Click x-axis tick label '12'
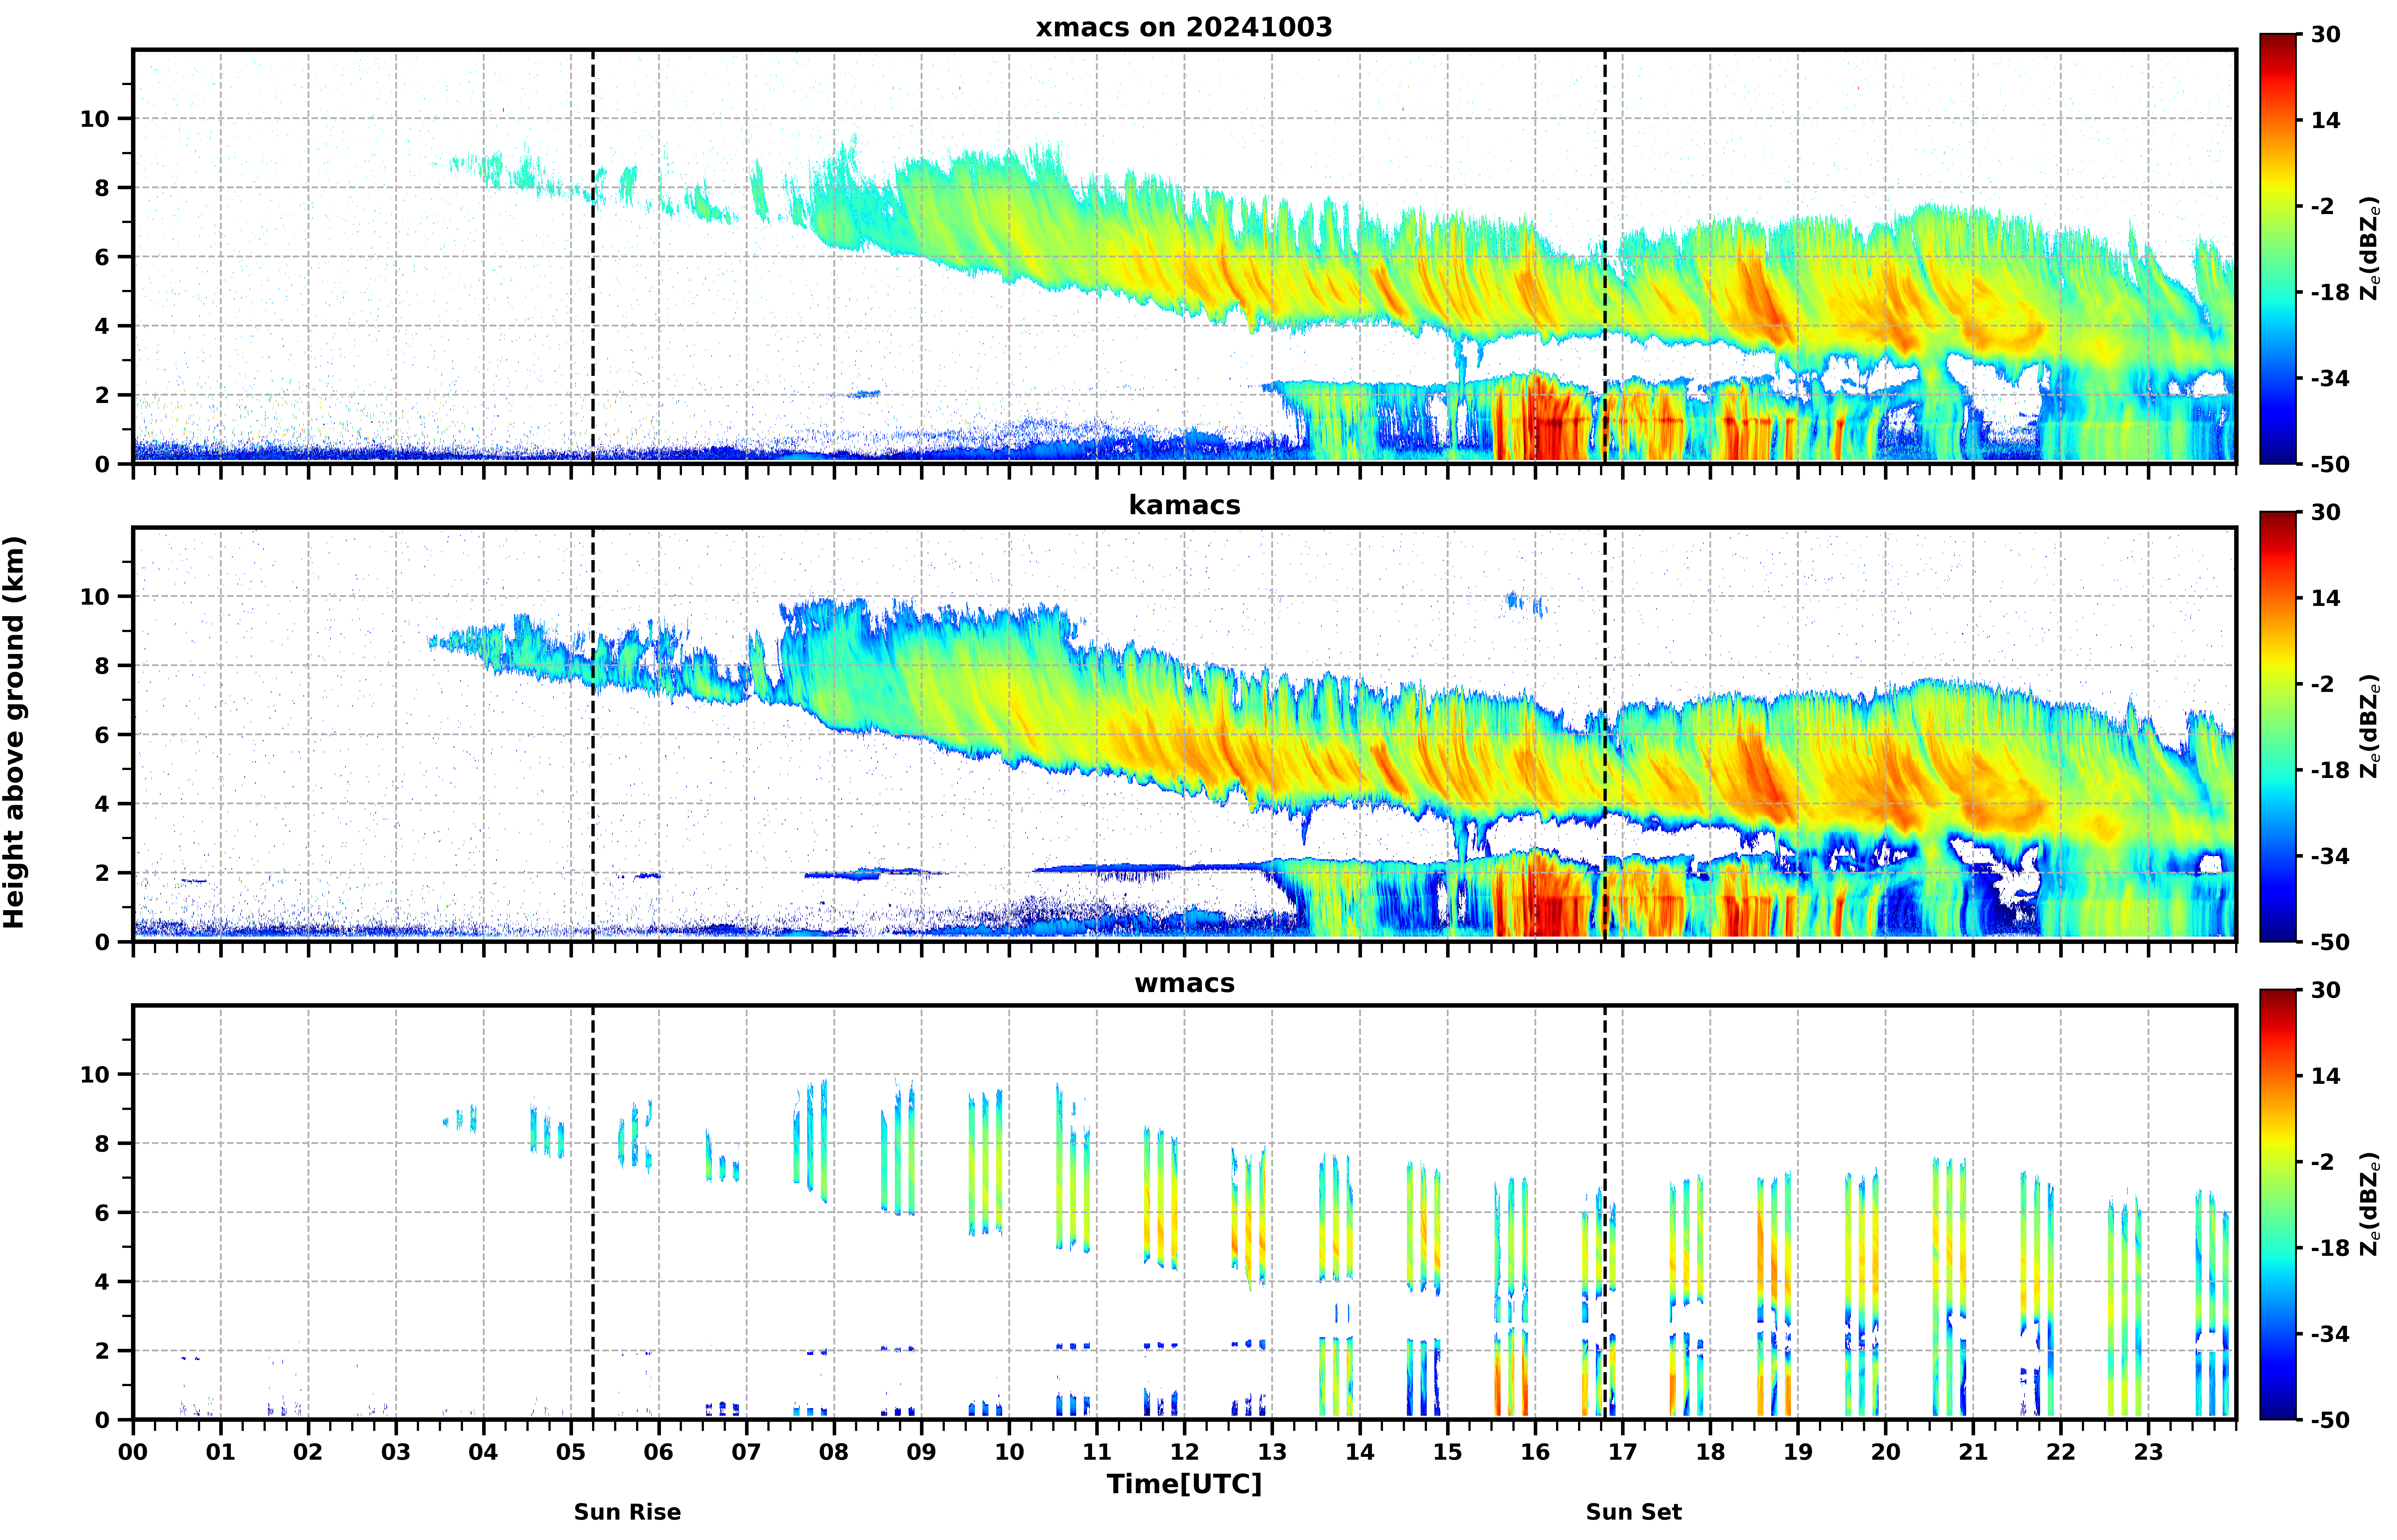The height and width of the screenshot is (1540, 2397). click(1185, 1452)
